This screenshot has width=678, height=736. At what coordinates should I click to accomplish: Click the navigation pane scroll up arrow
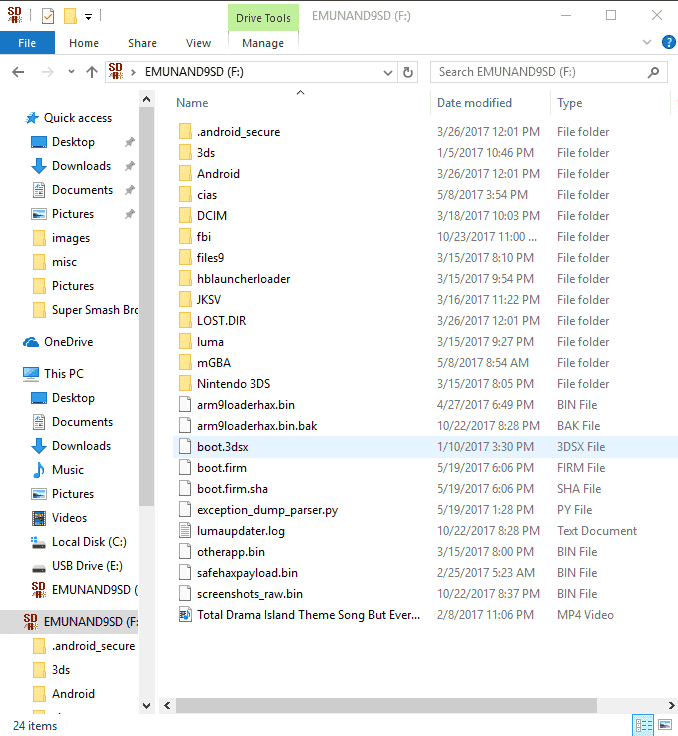146,100
